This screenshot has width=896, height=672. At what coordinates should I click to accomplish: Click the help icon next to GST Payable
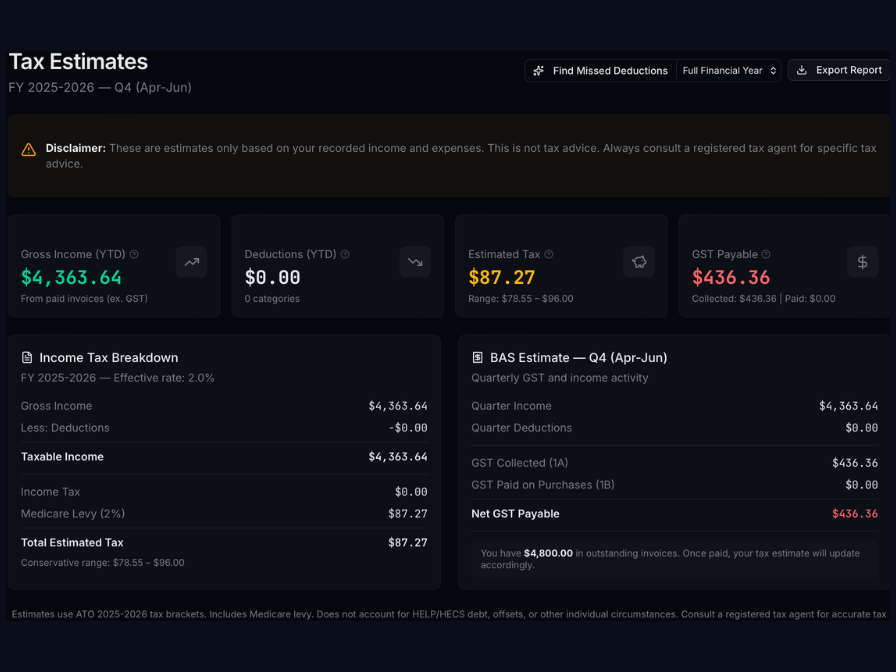(x=766, y=254)
